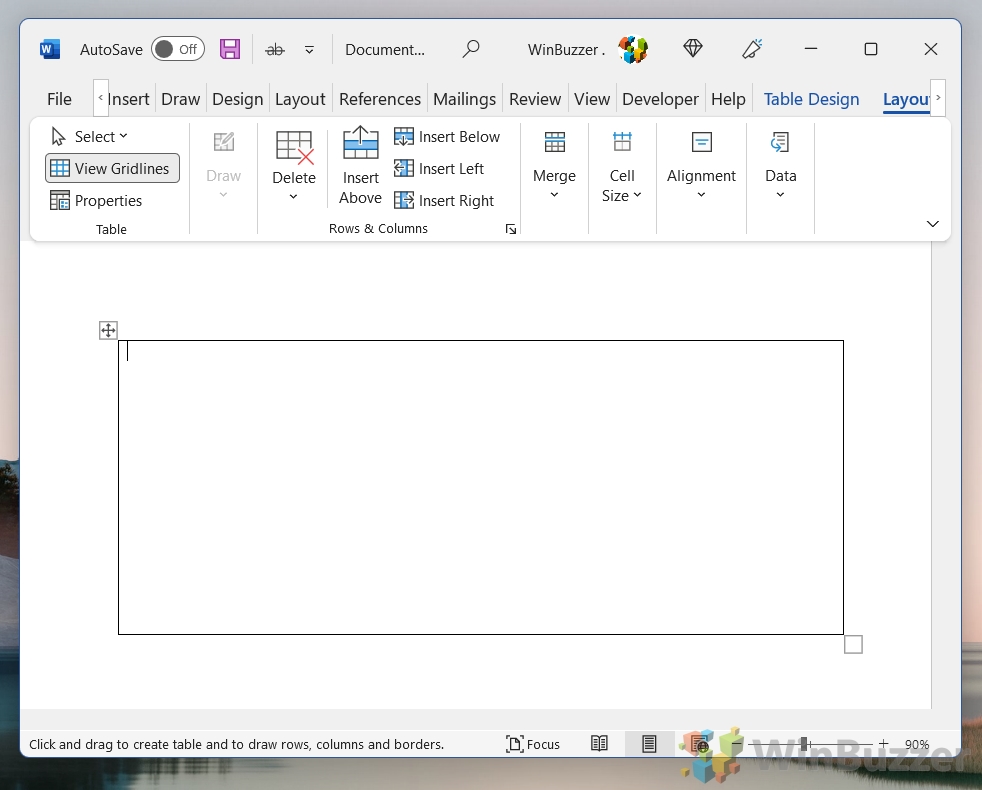The image size is (982, 790).
Task: Click the Save icon in title bar
Action: (230, 49)
